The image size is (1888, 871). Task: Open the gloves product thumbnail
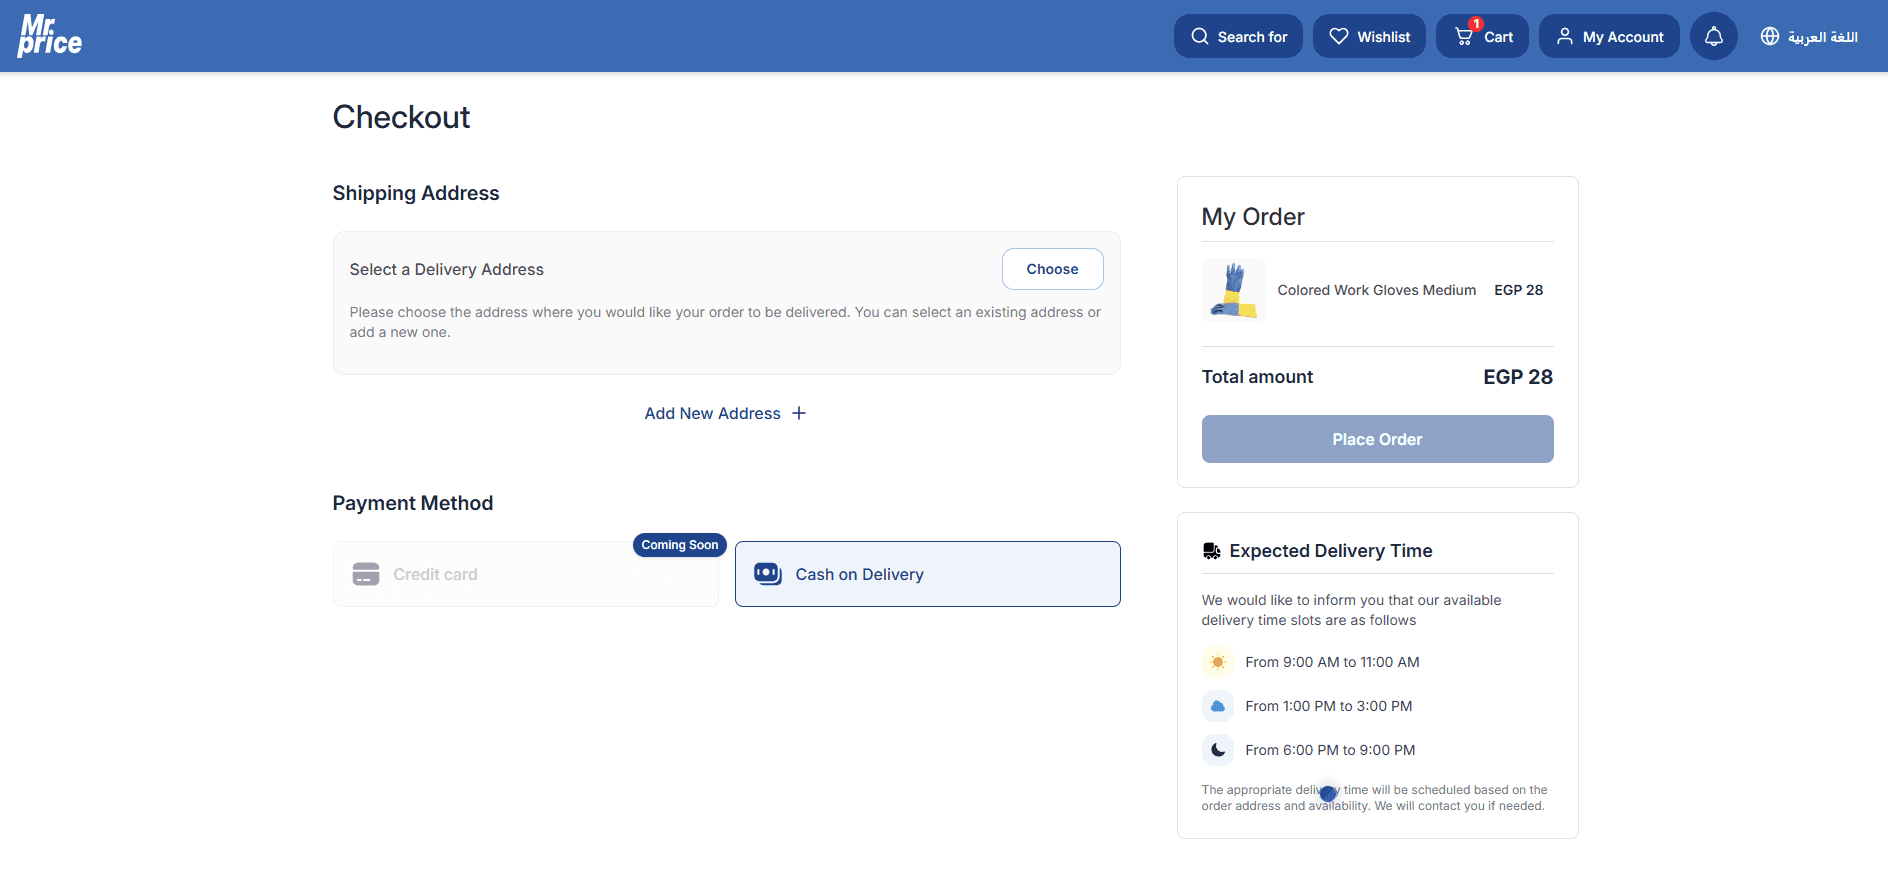point(1233,290)
